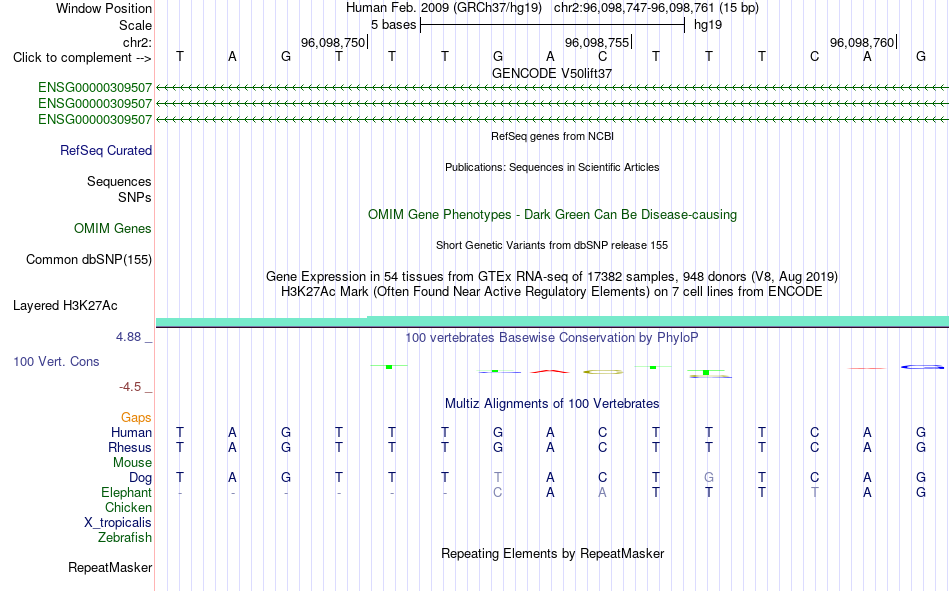Select the Zebrafish species label
The image size is (950, 591).
click(125, 537)
